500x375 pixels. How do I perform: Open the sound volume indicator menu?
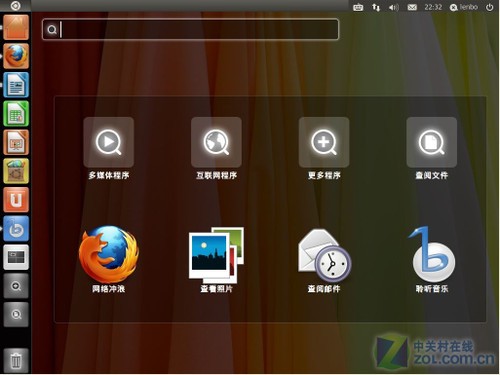394,7
